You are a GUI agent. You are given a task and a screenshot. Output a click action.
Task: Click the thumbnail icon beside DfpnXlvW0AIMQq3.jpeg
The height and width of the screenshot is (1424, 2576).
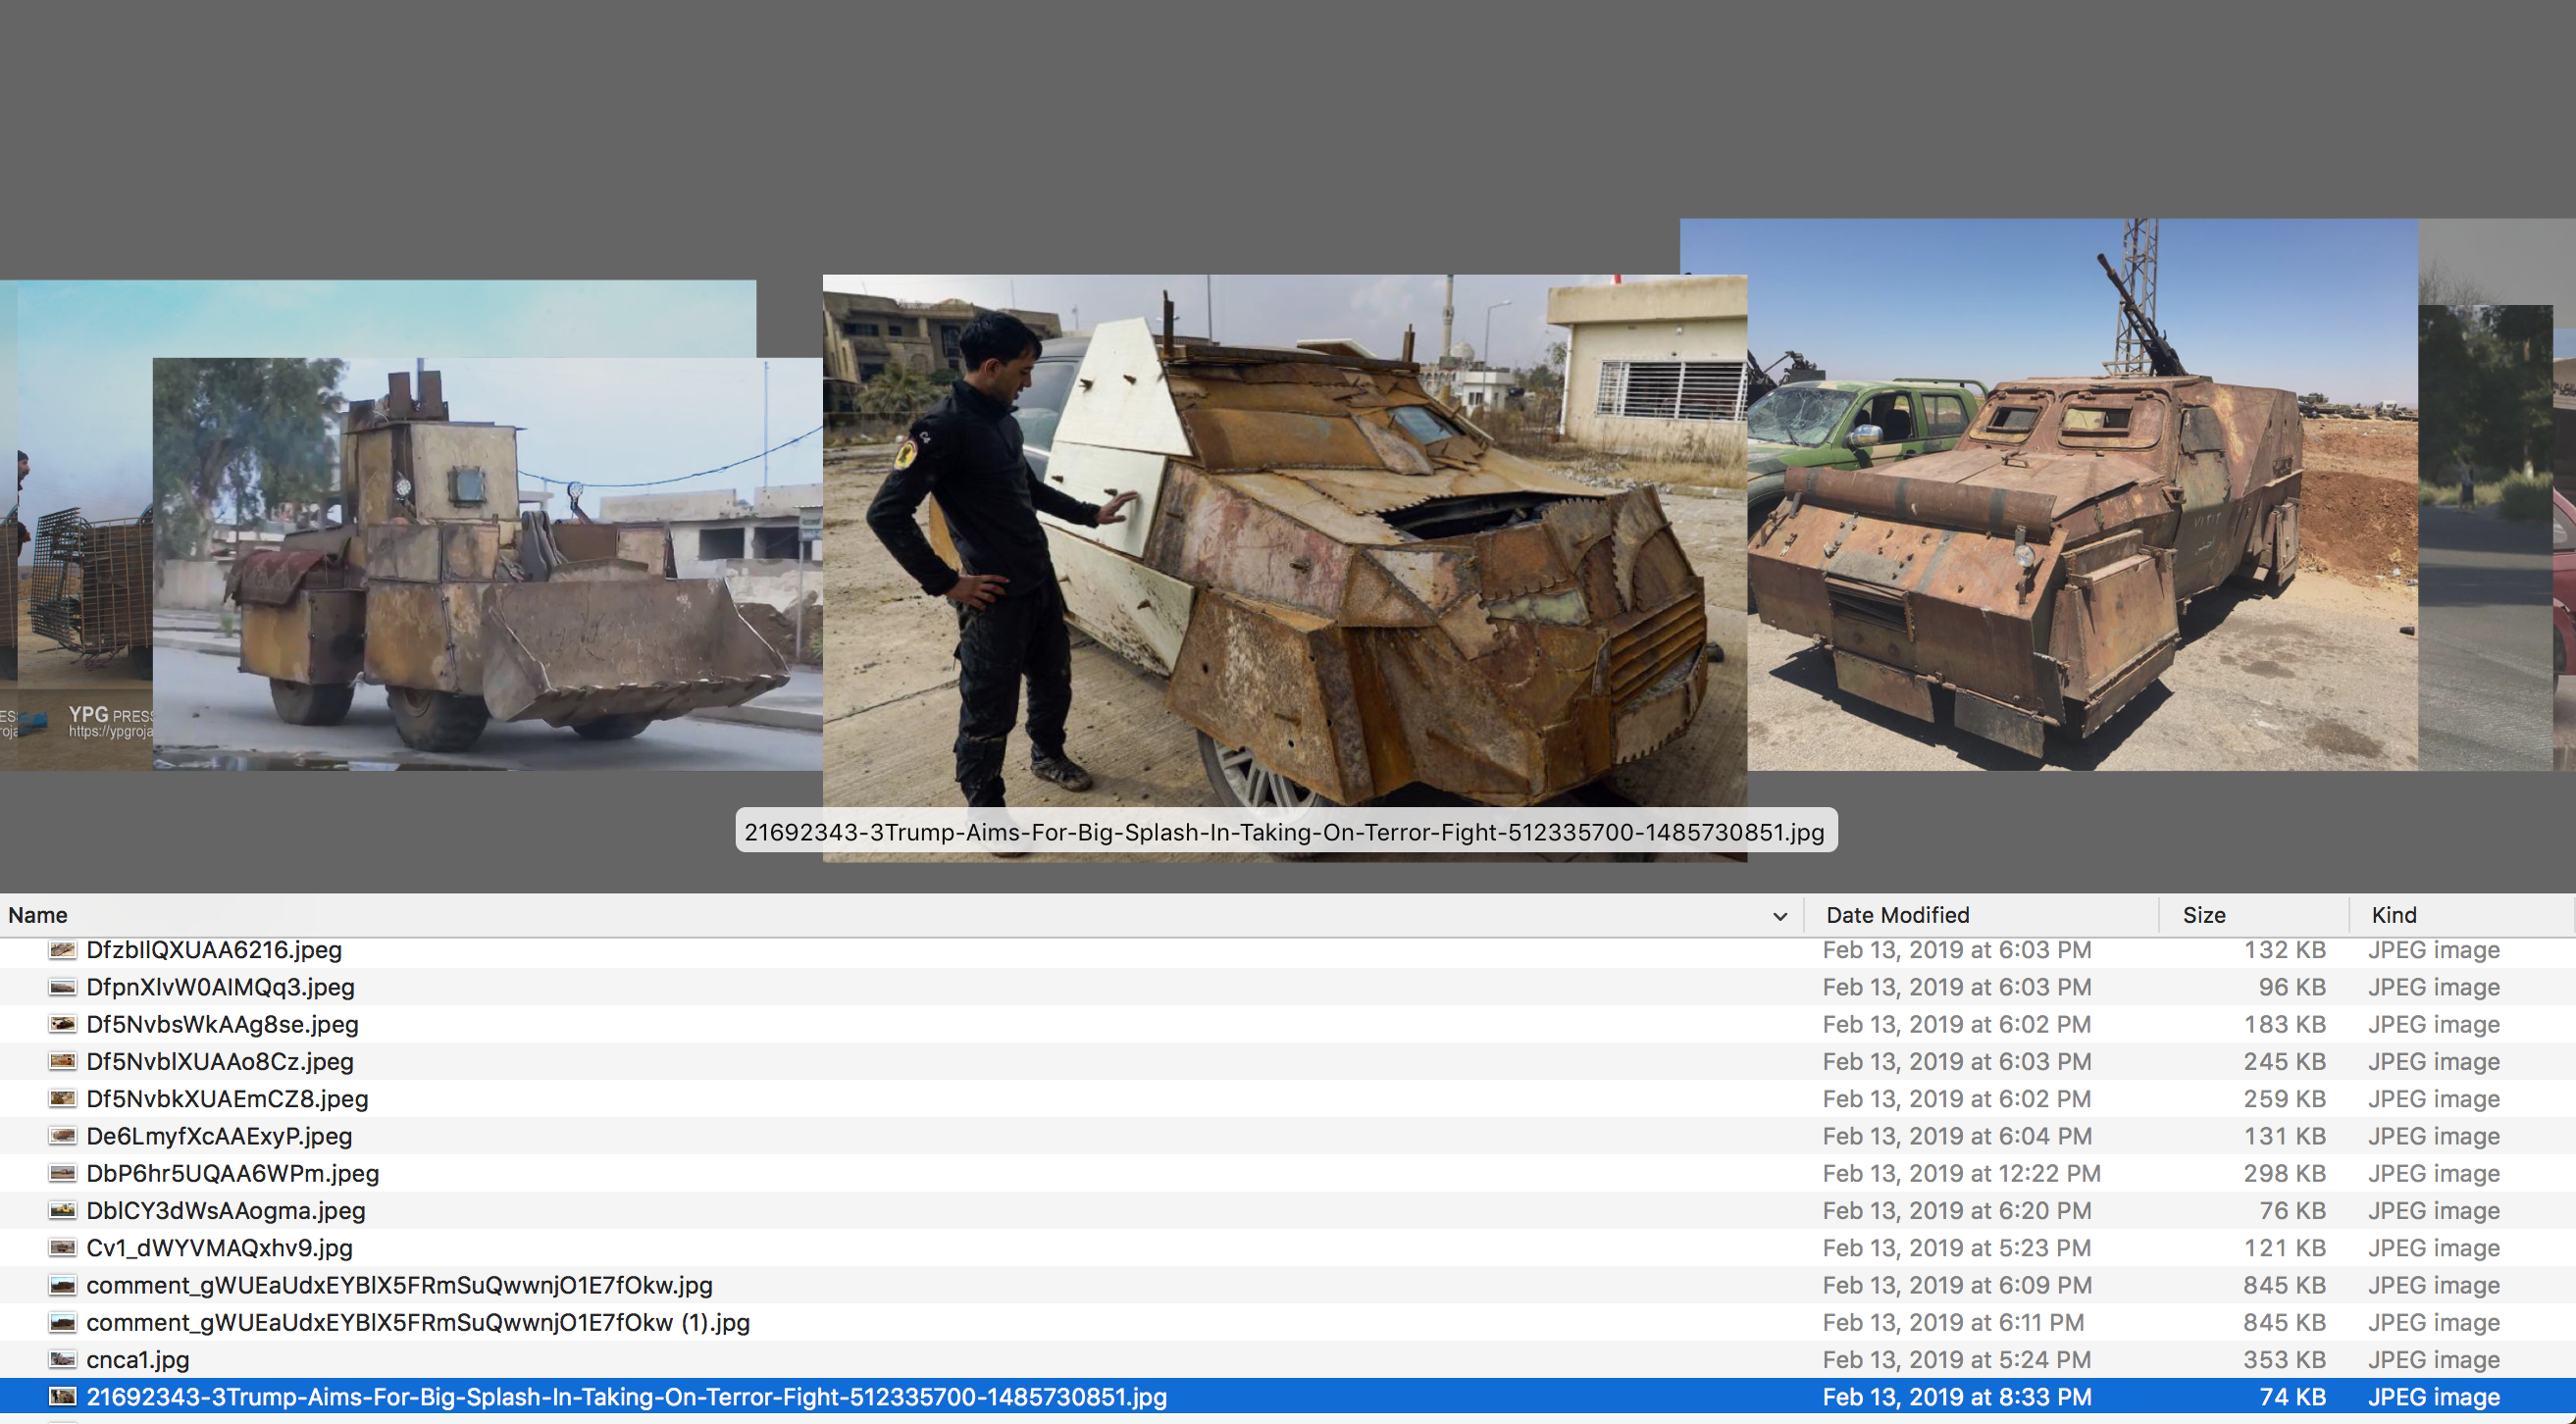point(62,987)
